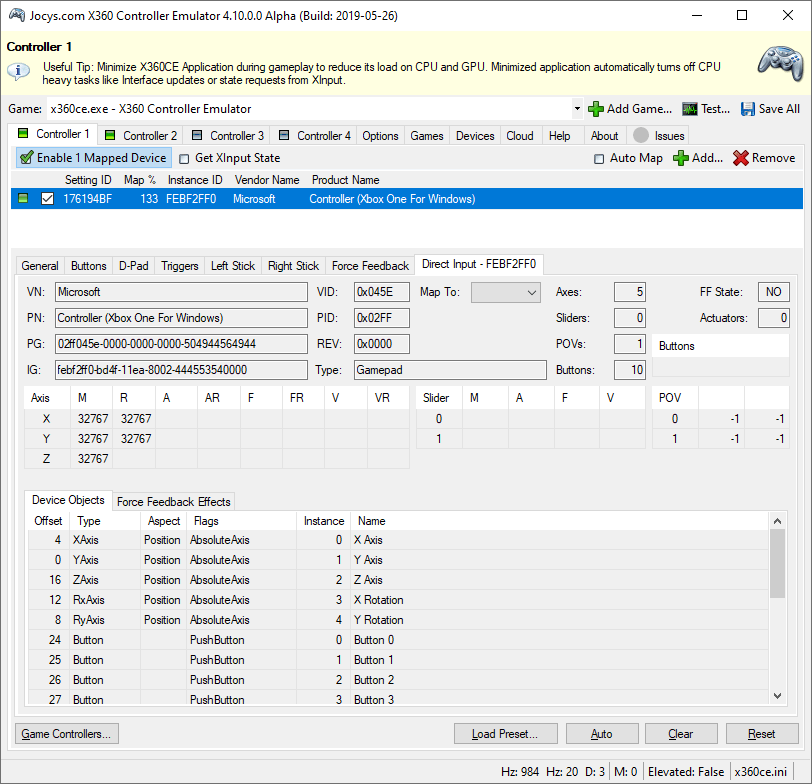
Task: Open the Game selection dropdown arrow
Action: [x=577, y=109]
